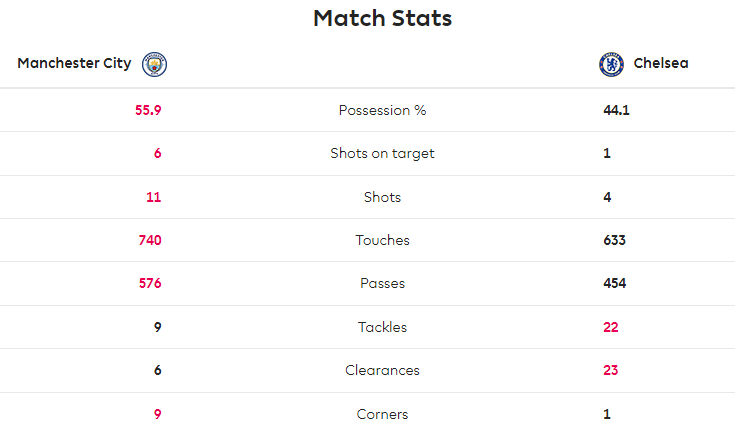Viewport: 735px width, 430px height.
Task: Select the Tackles row label
Action: (x=382, y=327)
